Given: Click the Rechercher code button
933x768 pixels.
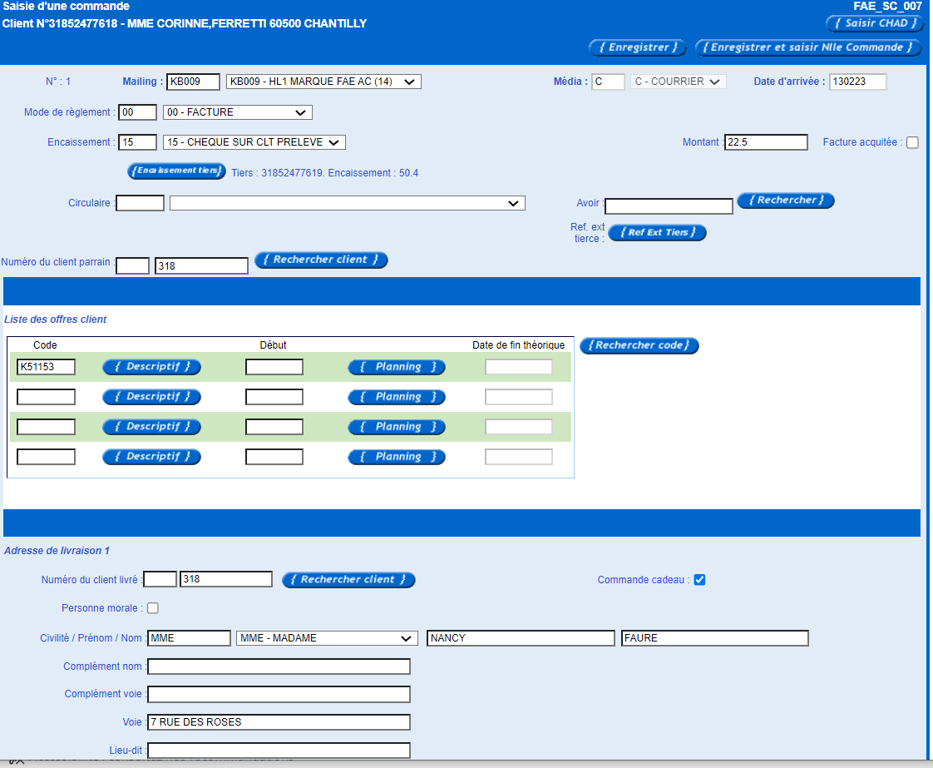Looking at the screenshot, I should coord(638,345).
